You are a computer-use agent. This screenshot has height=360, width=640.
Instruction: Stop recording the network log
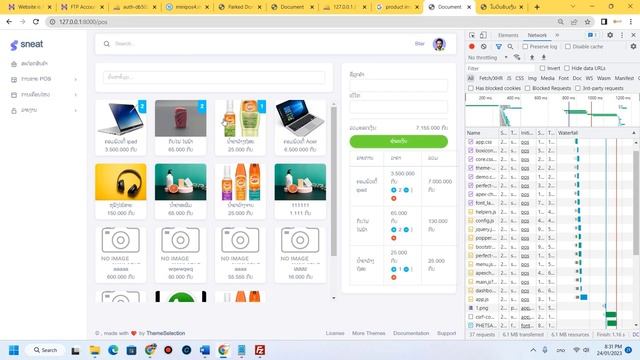[472, 47]
